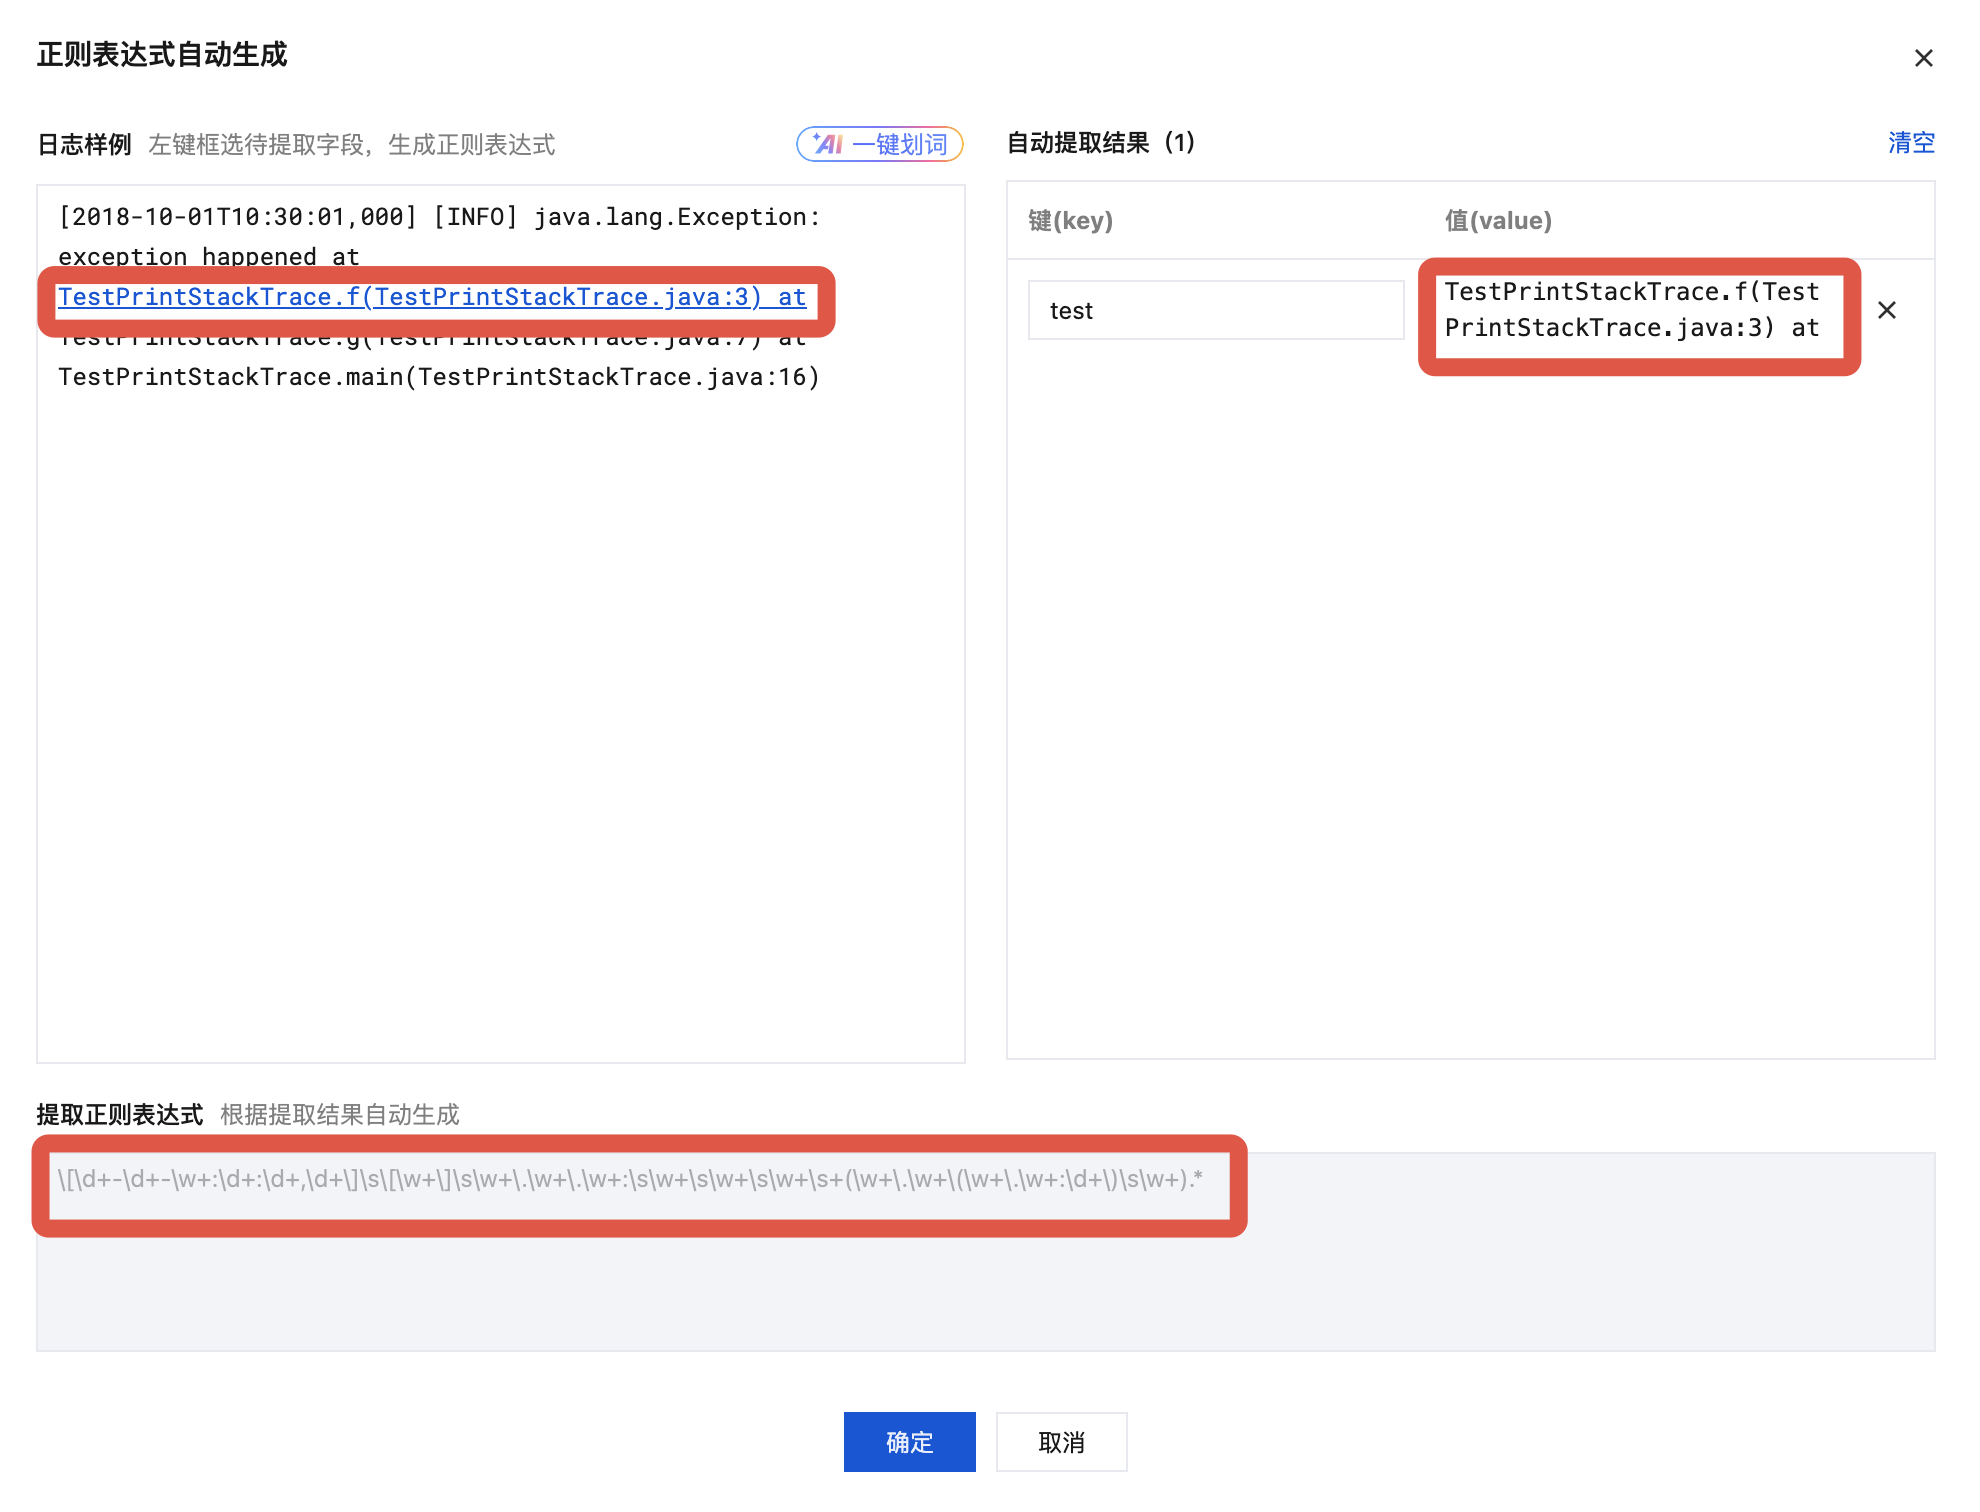Delete the 'test' key-value row
This screenshot has width=1980, height=1512.
coord(1886,310)
